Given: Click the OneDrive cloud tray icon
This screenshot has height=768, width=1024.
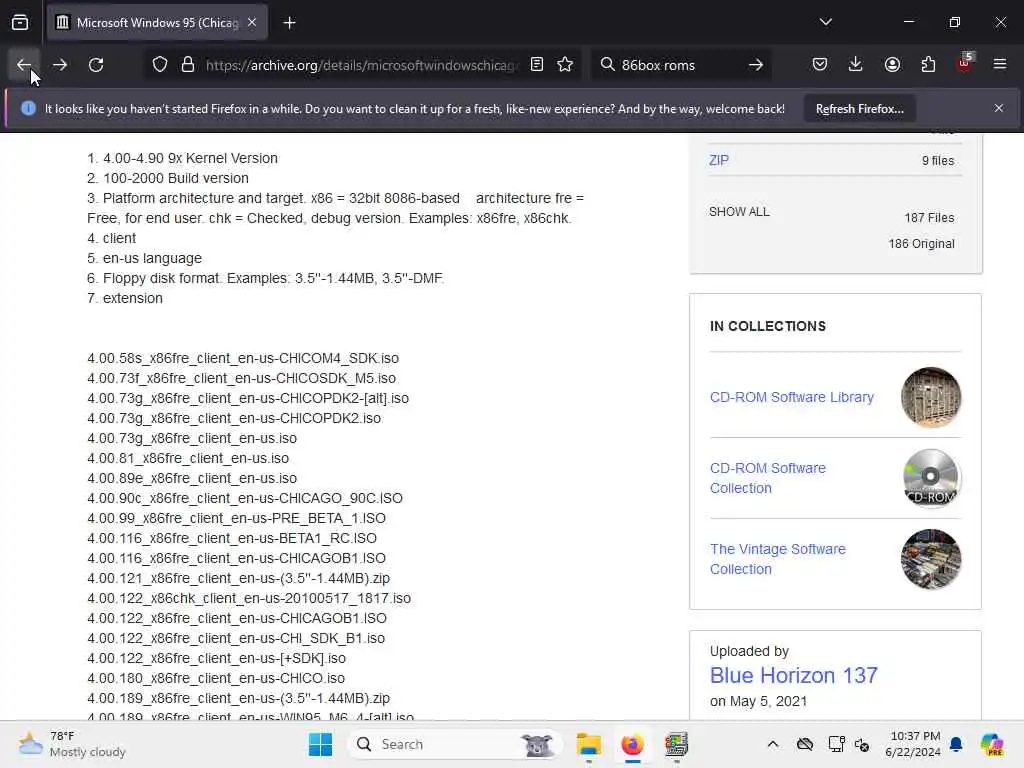Looking at the screenshot, I should pos(805,744).
